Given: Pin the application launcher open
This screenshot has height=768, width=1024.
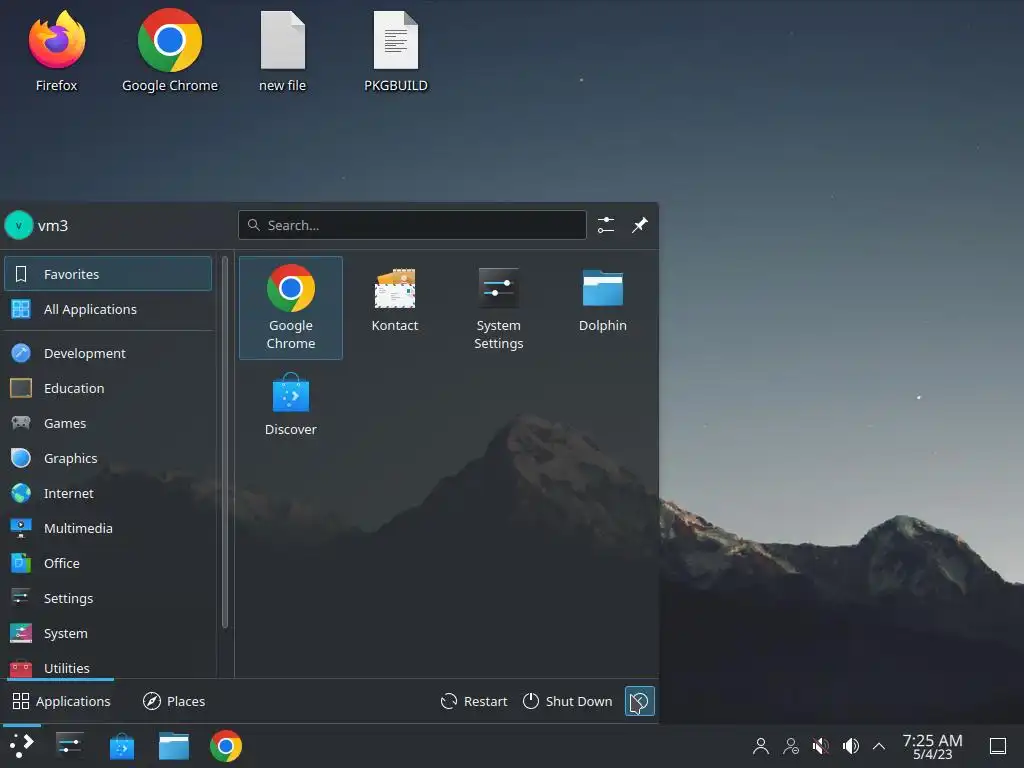Looking at the screenshot, I should coord(640,225).
